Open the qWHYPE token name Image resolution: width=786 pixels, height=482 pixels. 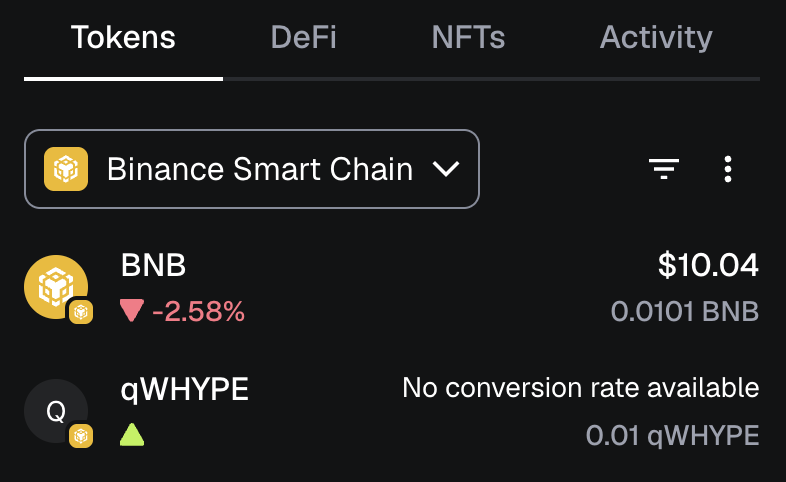point(184,389)
